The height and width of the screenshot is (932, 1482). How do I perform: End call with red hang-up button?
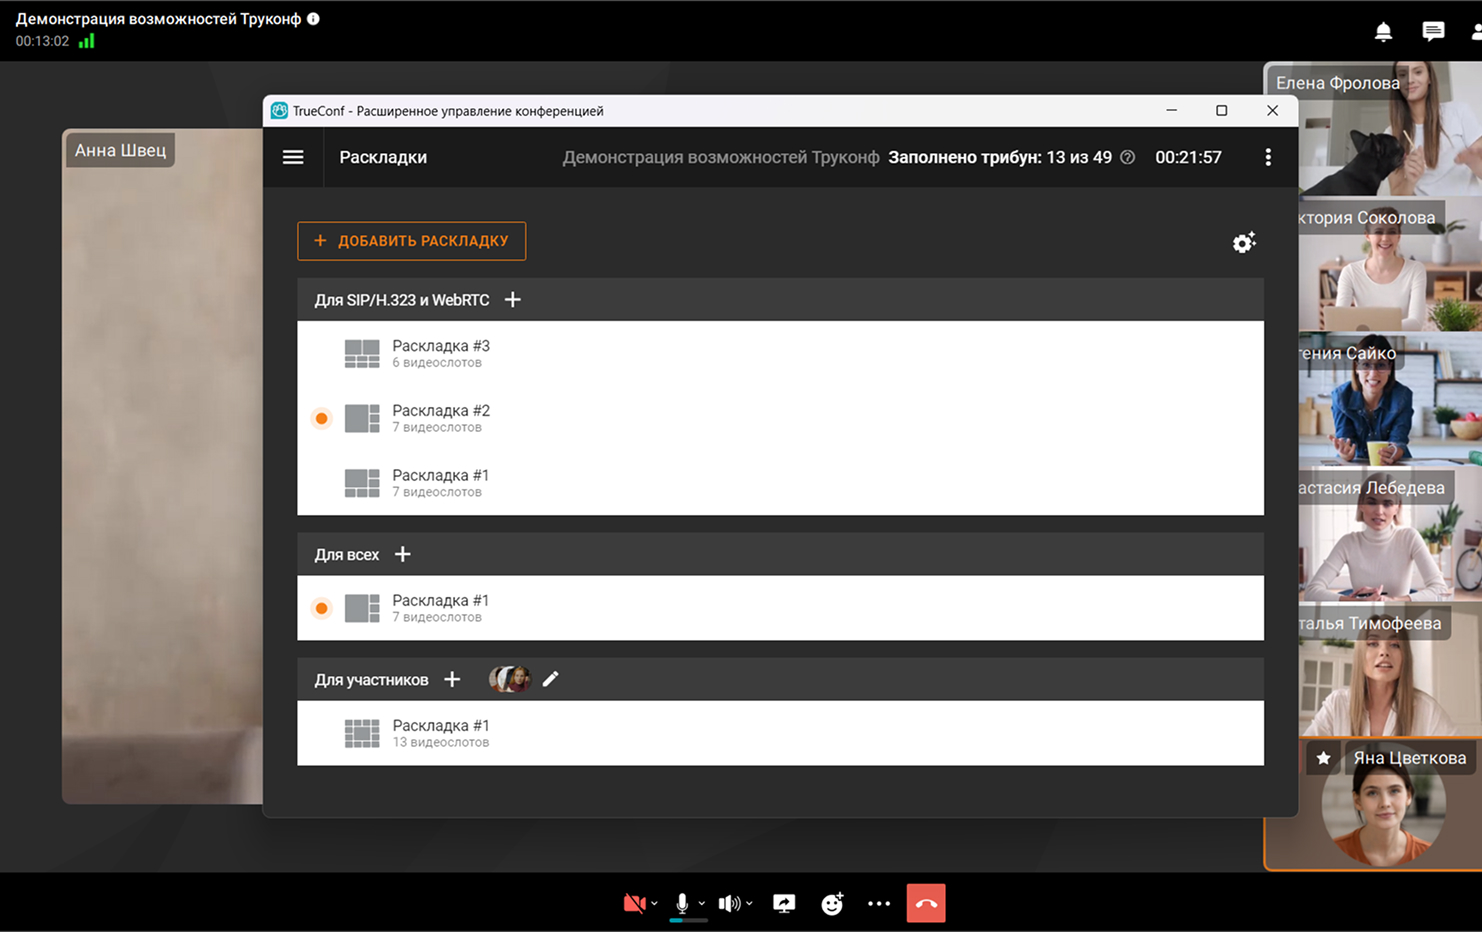pos(926,903)
